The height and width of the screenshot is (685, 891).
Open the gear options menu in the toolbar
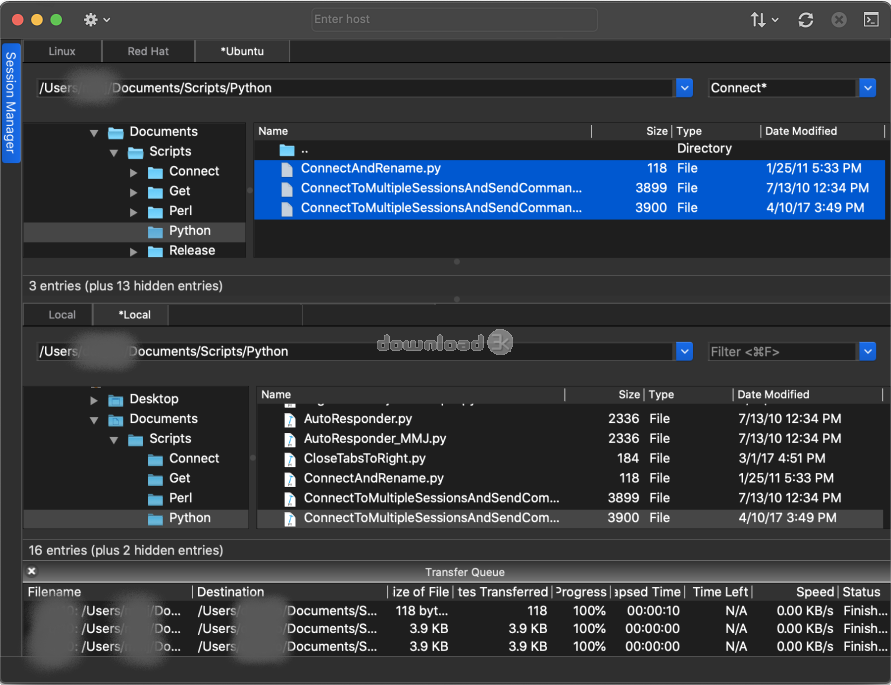pyautogui.click(x=96, y=20)
